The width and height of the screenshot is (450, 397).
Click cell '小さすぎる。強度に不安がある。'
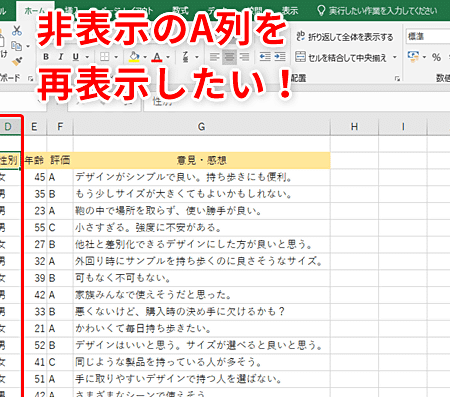point(202,228)
